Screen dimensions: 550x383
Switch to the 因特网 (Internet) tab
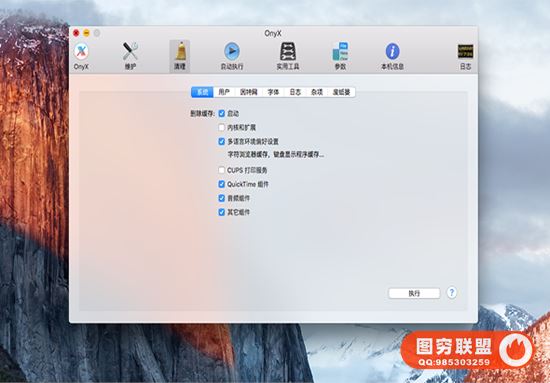coord(248,92)
